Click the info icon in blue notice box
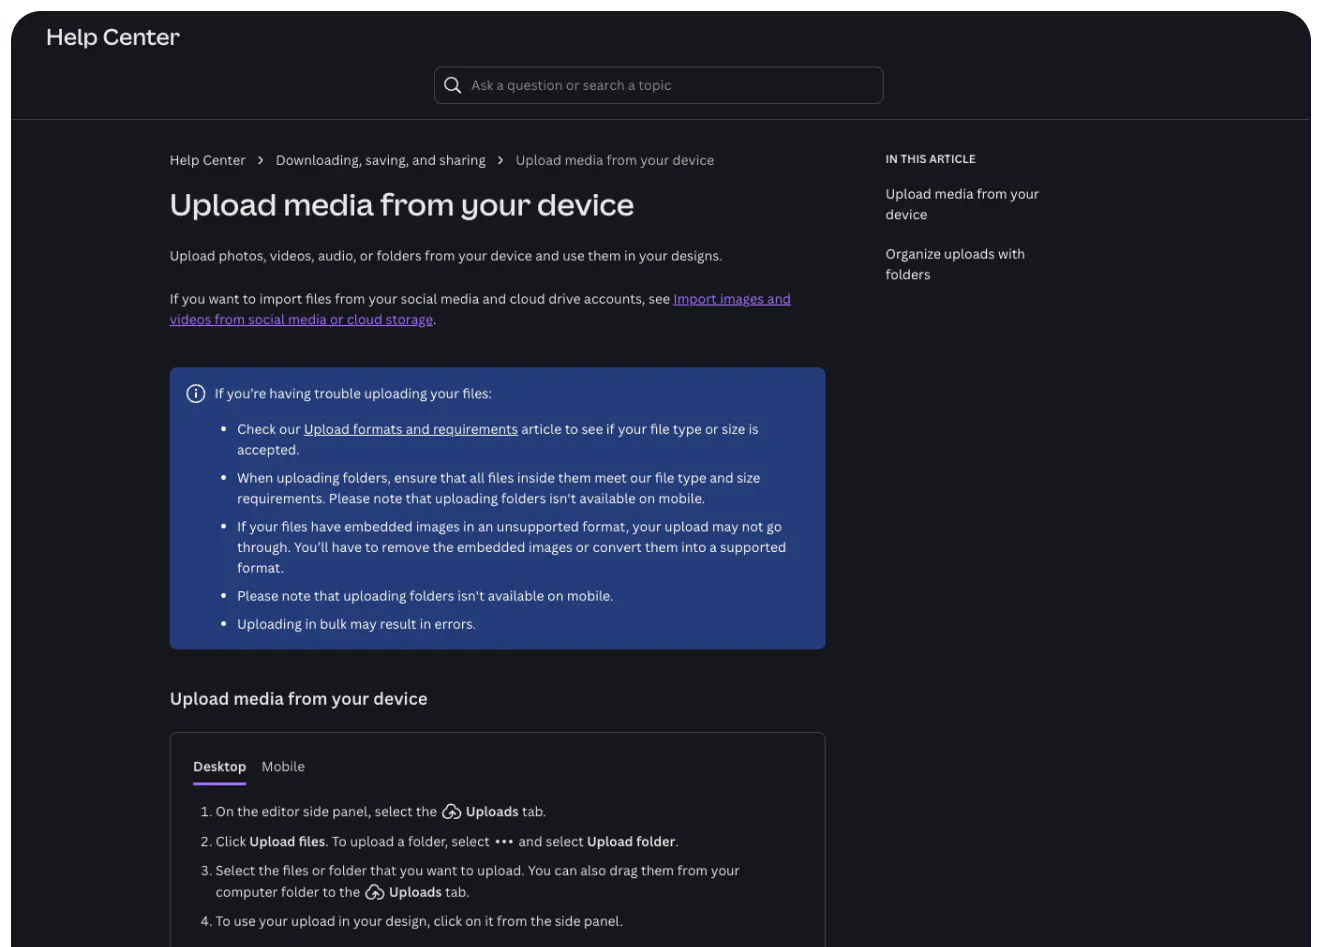The image size is (1322, 947). pos(196,394)
